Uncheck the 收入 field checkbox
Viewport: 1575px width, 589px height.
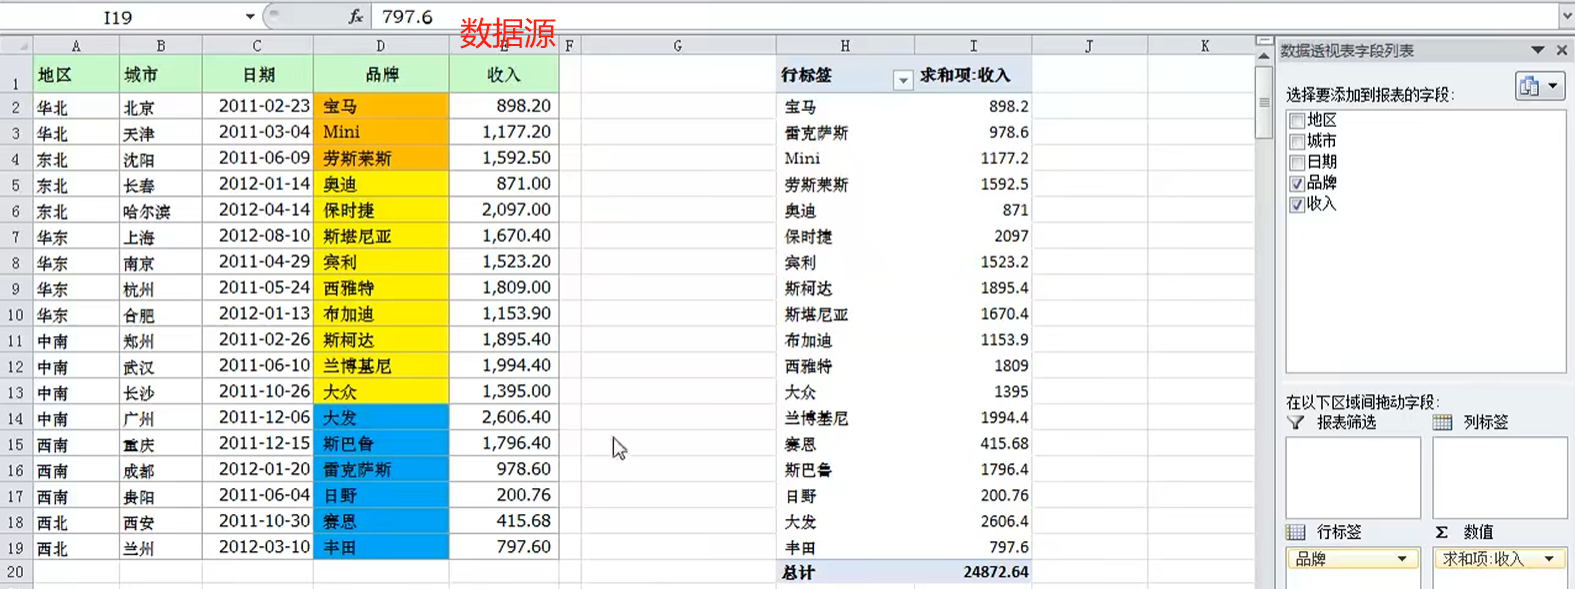1297,204
